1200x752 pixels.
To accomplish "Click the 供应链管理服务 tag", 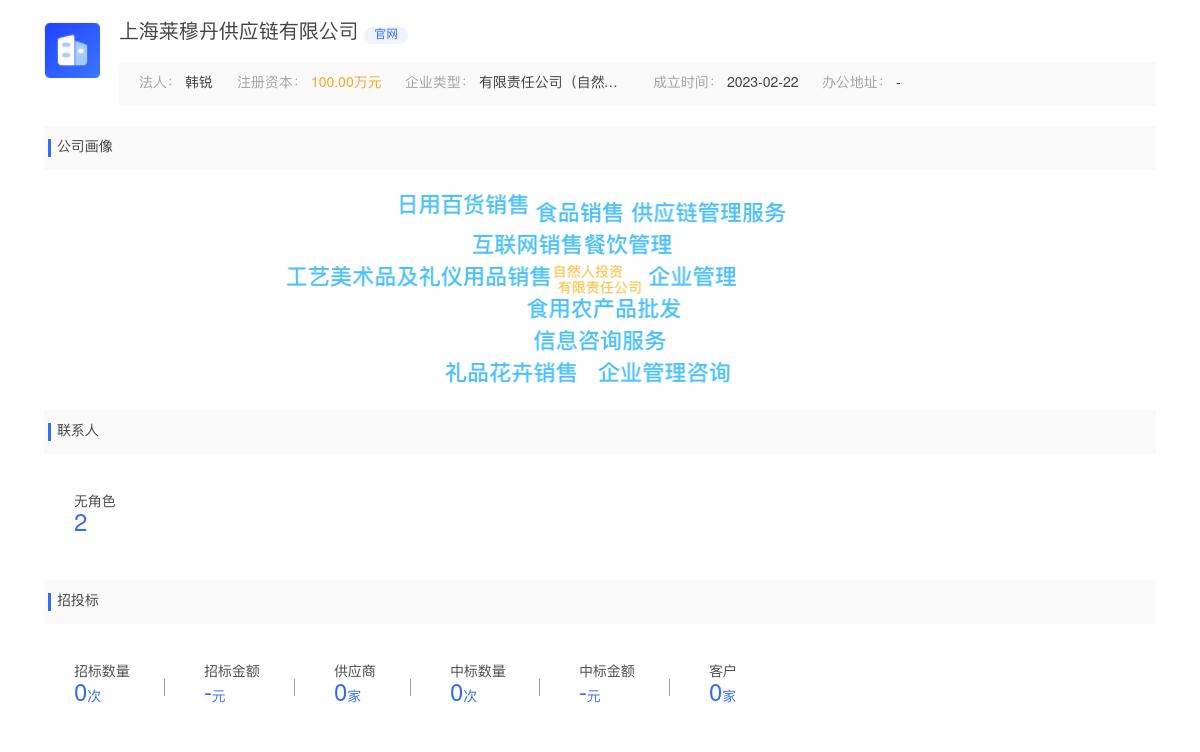I will 708,213.
